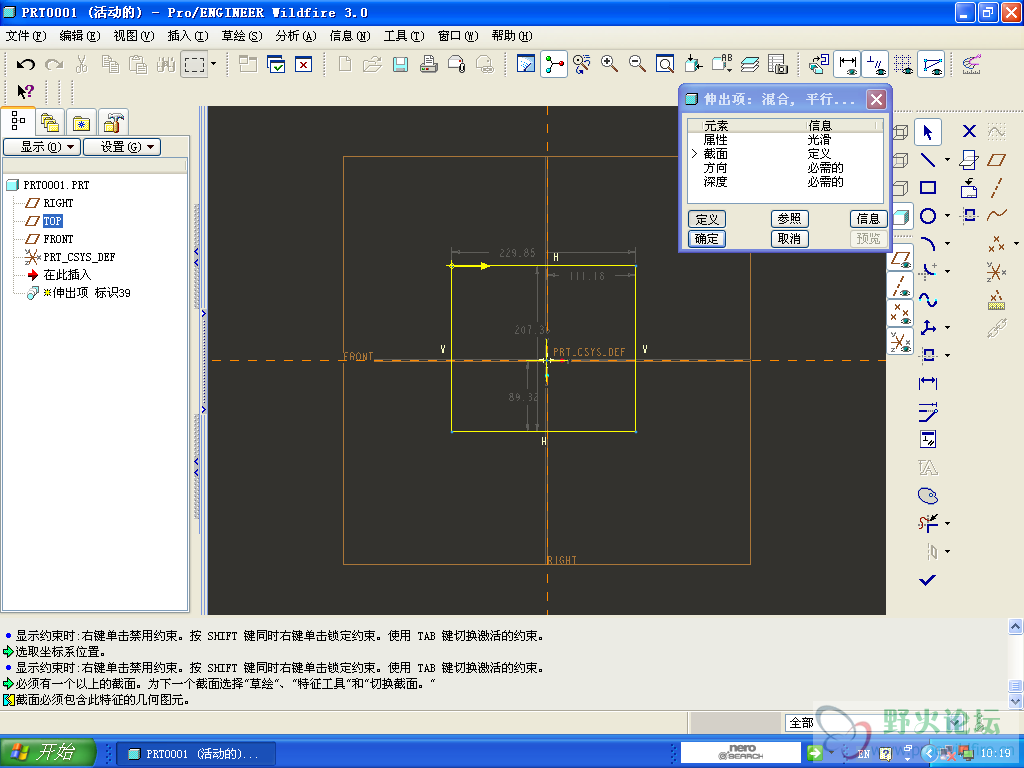Select the dimension tool
1024x768 pixels.
click(928, 383)
